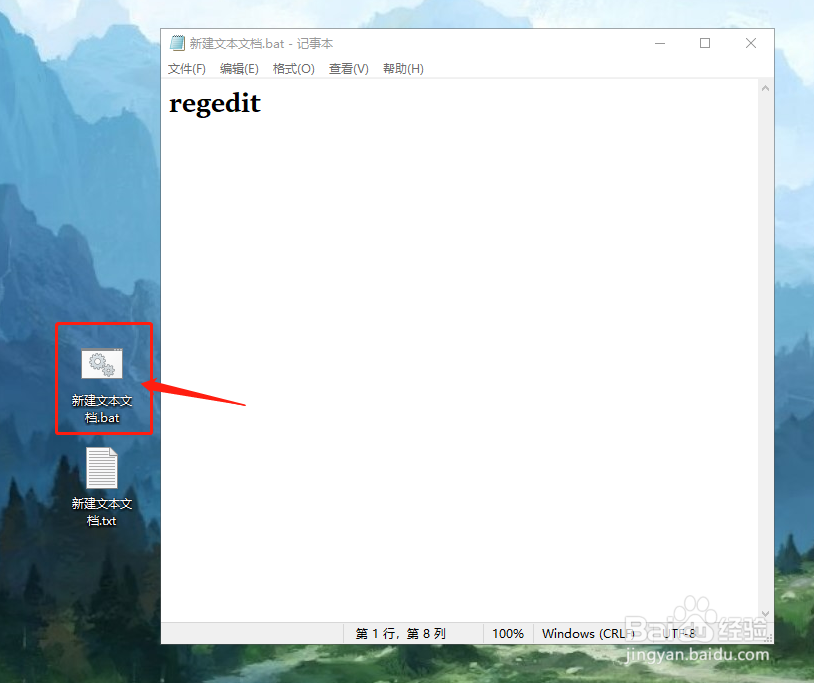Click the scroll down arrow in Notepad
814x683 pixels.
click(765, 614)
